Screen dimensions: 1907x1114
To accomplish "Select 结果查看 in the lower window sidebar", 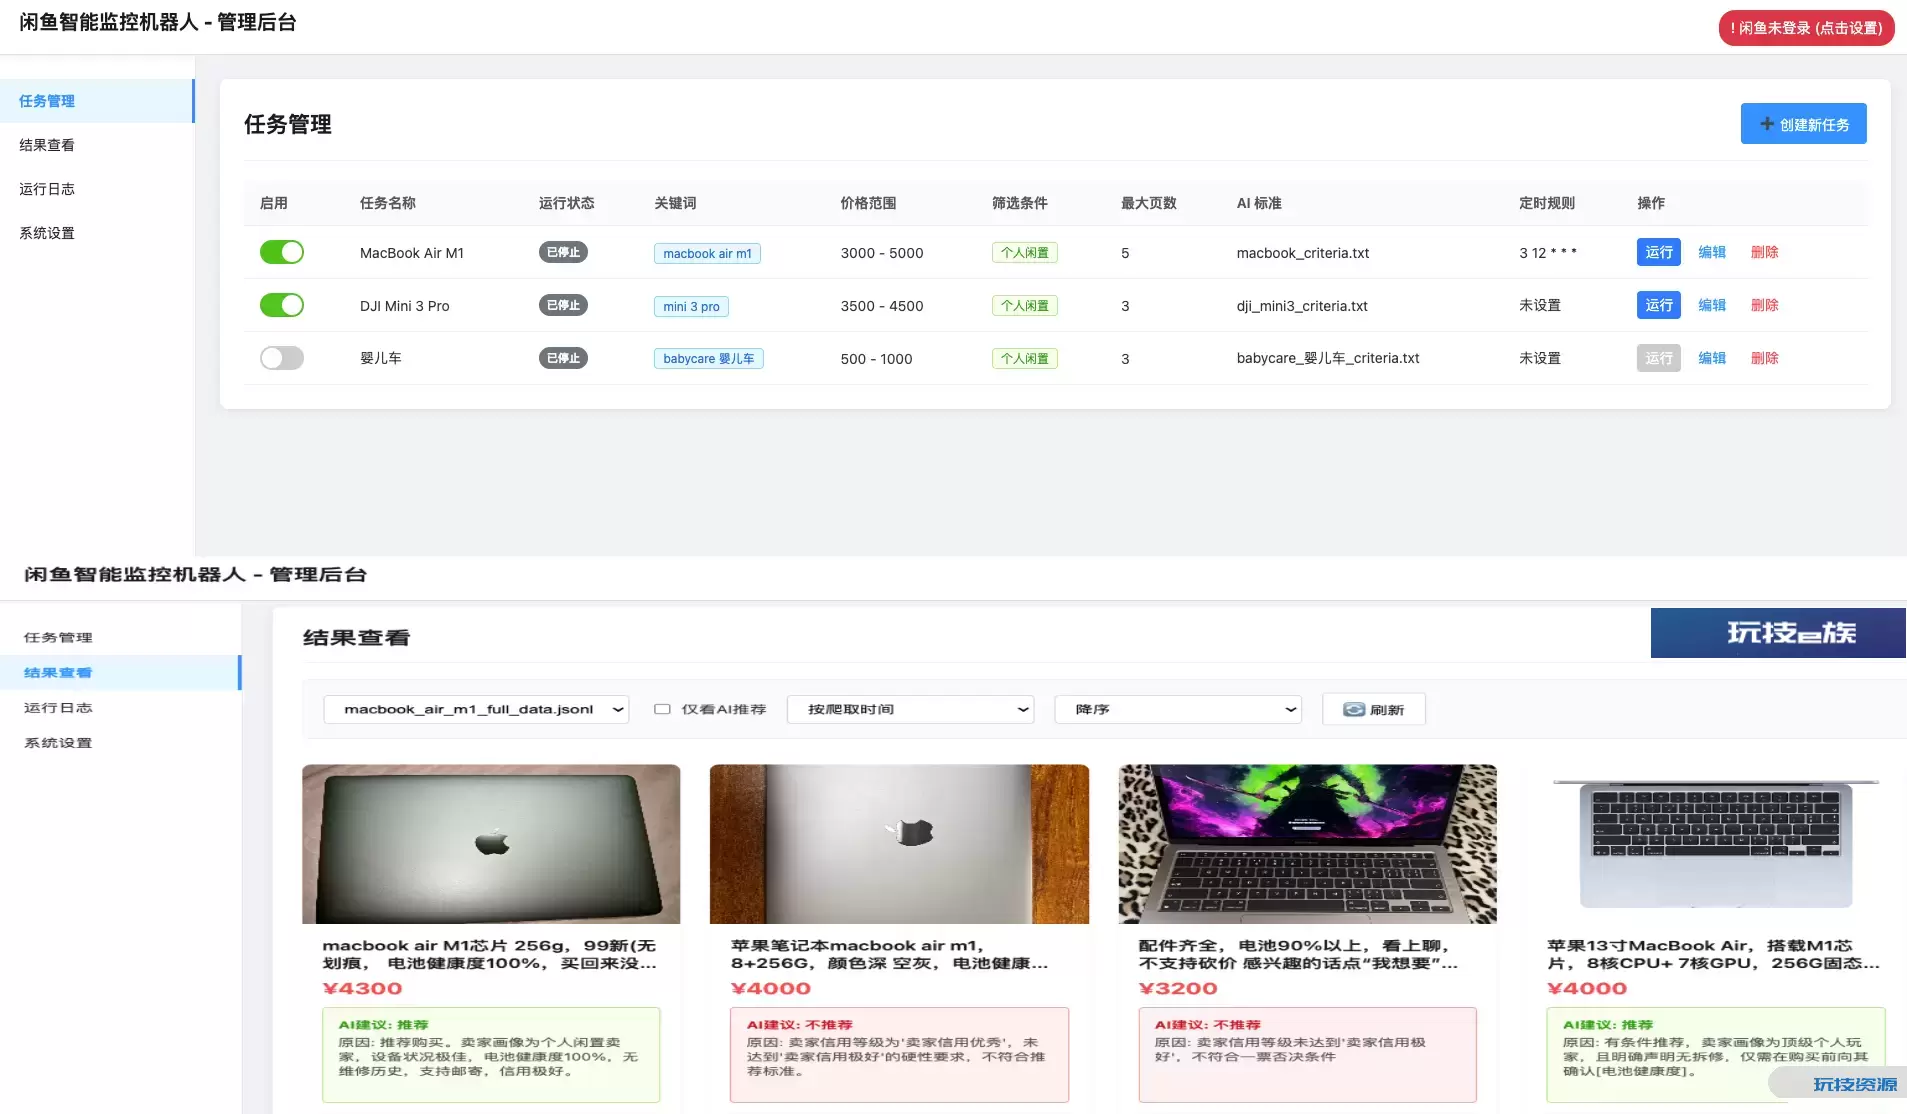I will pyautogui.click(x=120, y=672).
